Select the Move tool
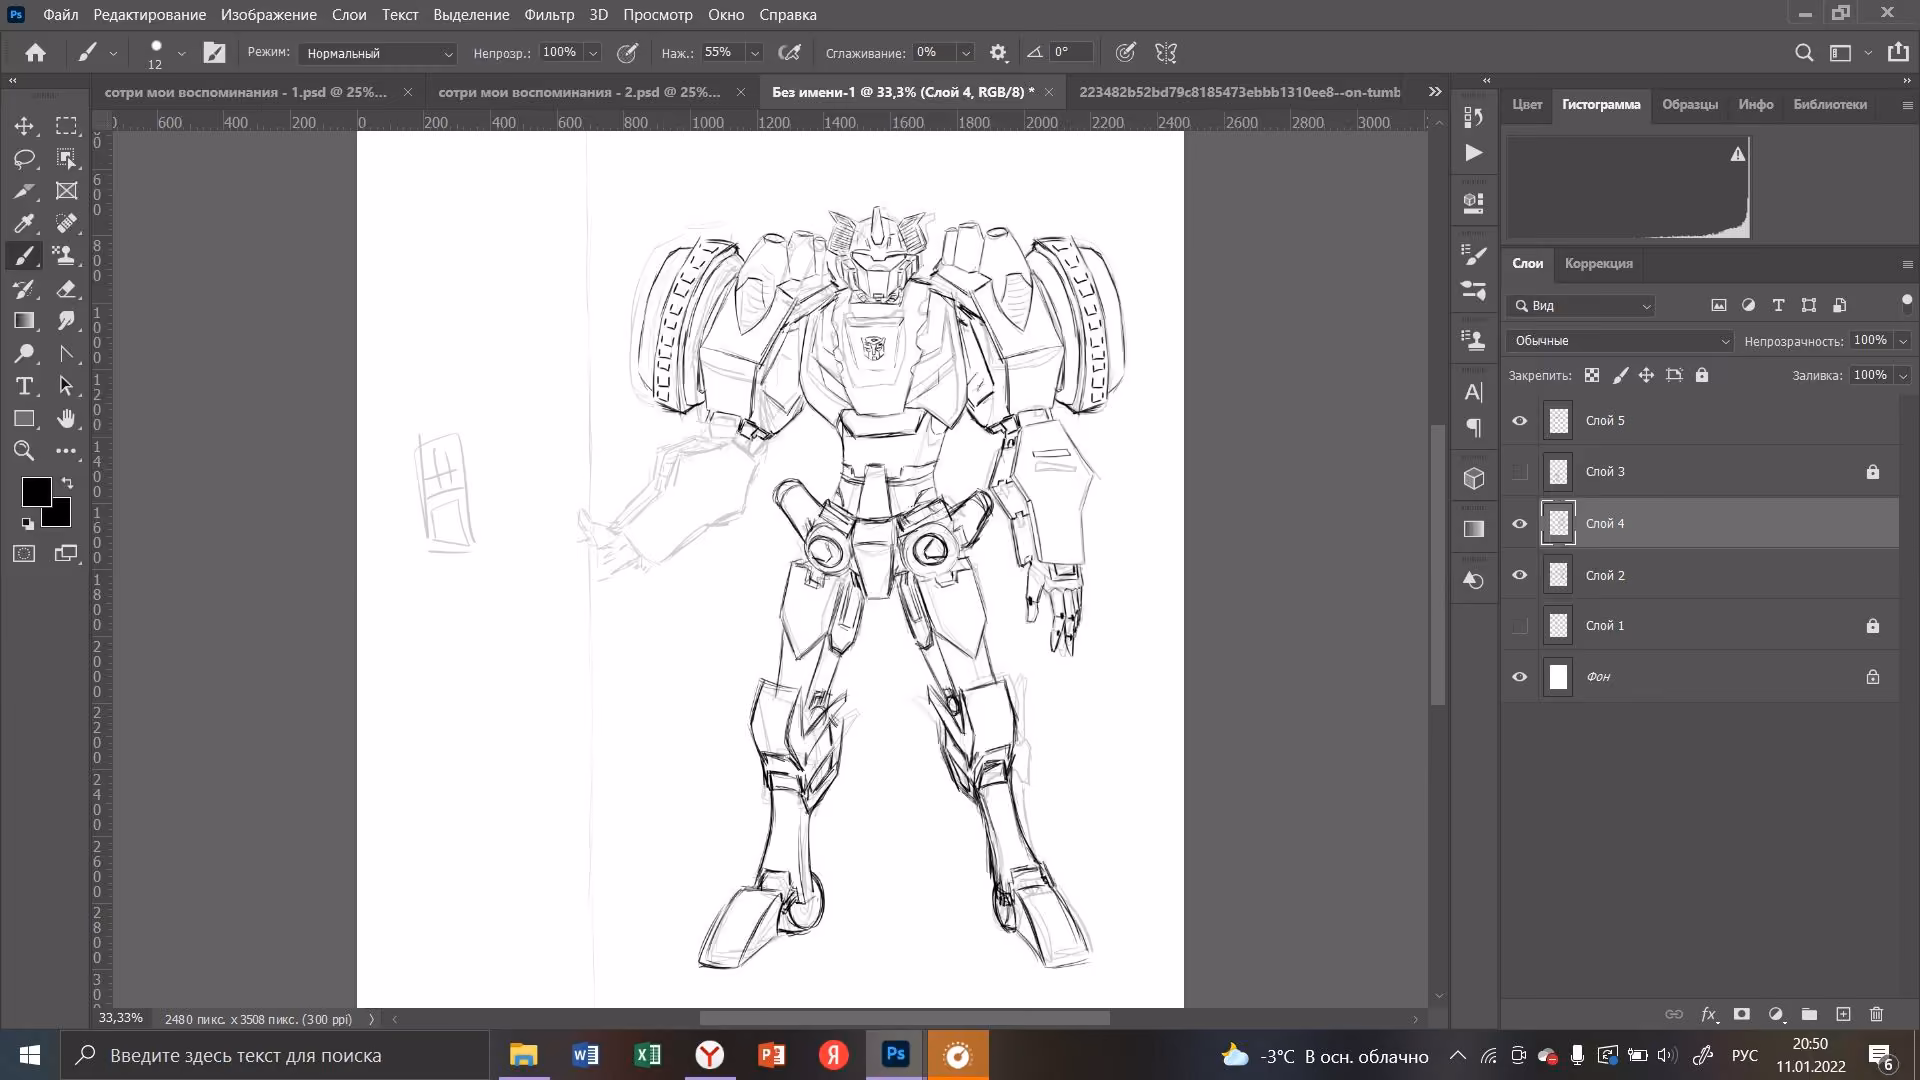Image resolution: width=1920 pixels, height=1080 pixels. (24, 126)
